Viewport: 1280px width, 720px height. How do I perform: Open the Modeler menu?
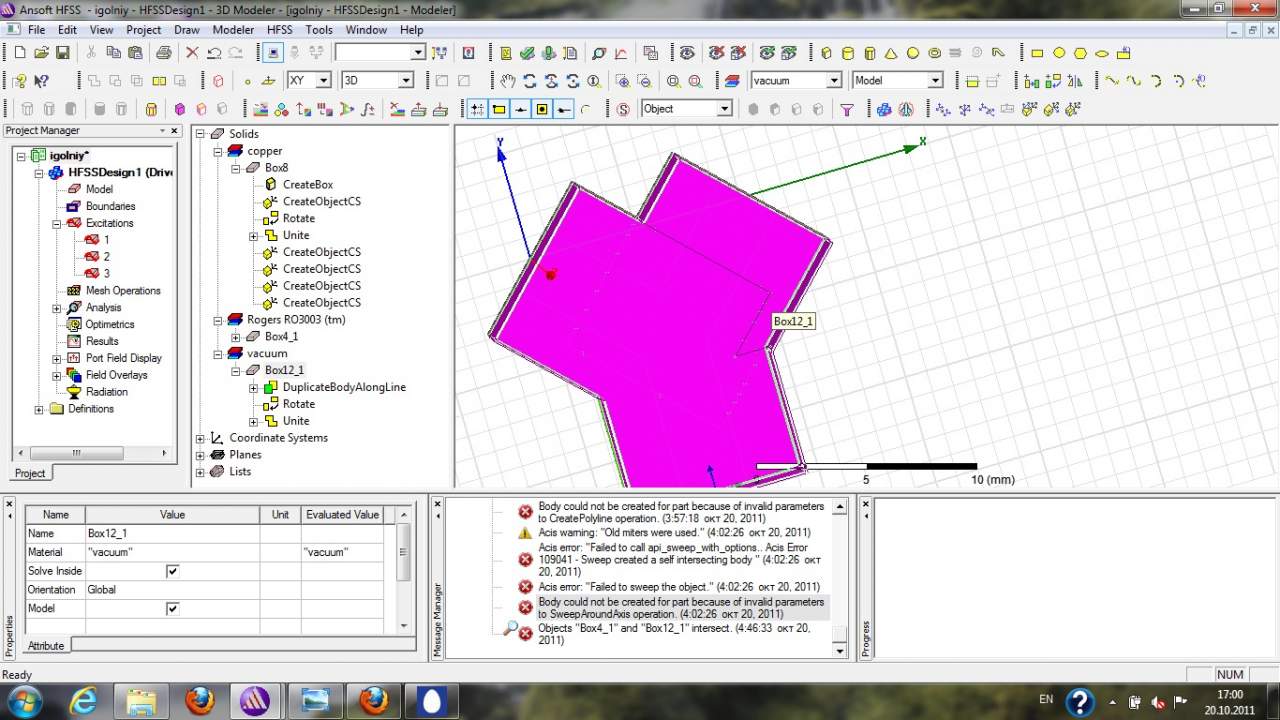coord(233,30)
